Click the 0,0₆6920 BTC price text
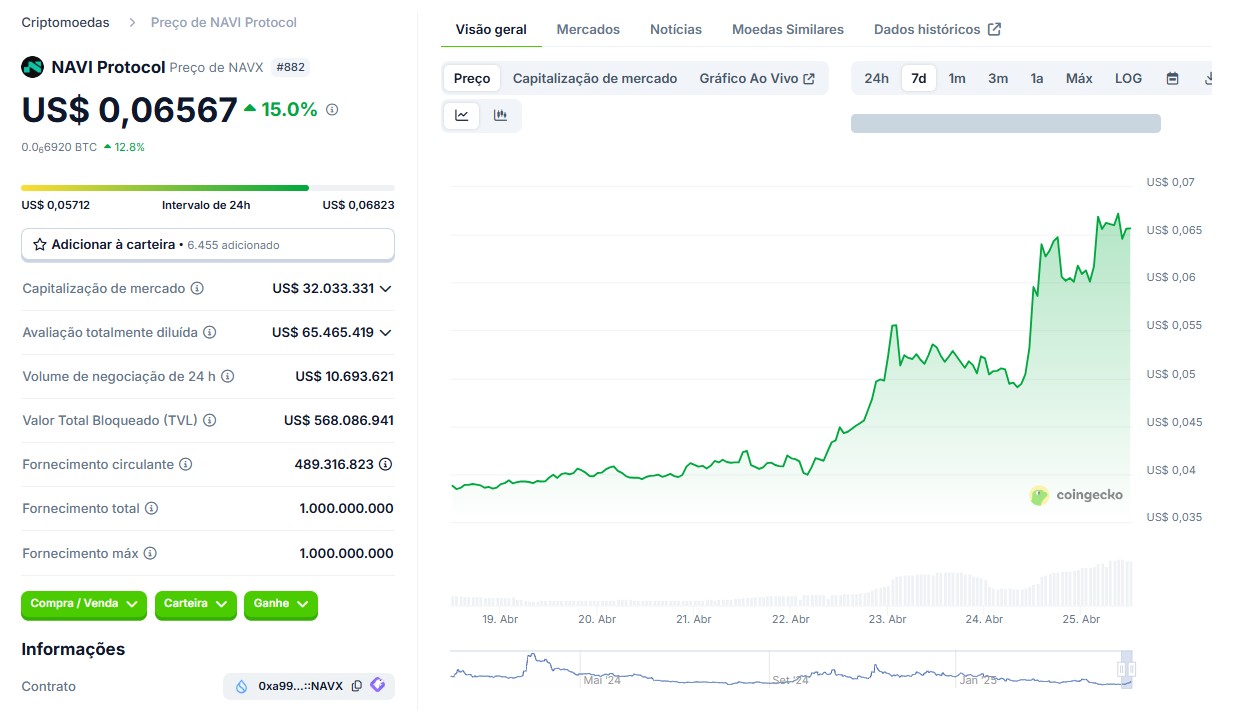This screenshot has width=1237, height=711. (59, 147)
